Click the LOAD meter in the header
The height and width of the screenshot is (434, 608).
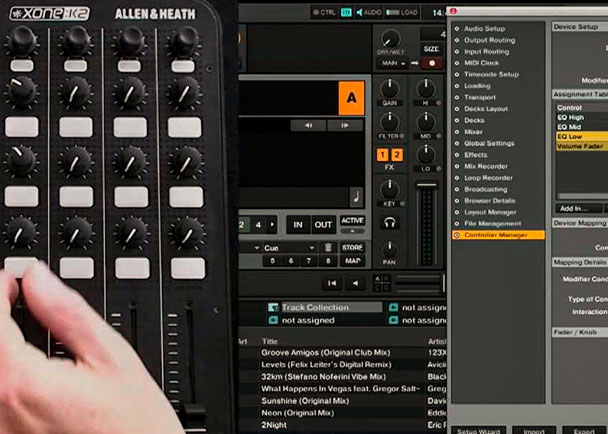point(402,12)
